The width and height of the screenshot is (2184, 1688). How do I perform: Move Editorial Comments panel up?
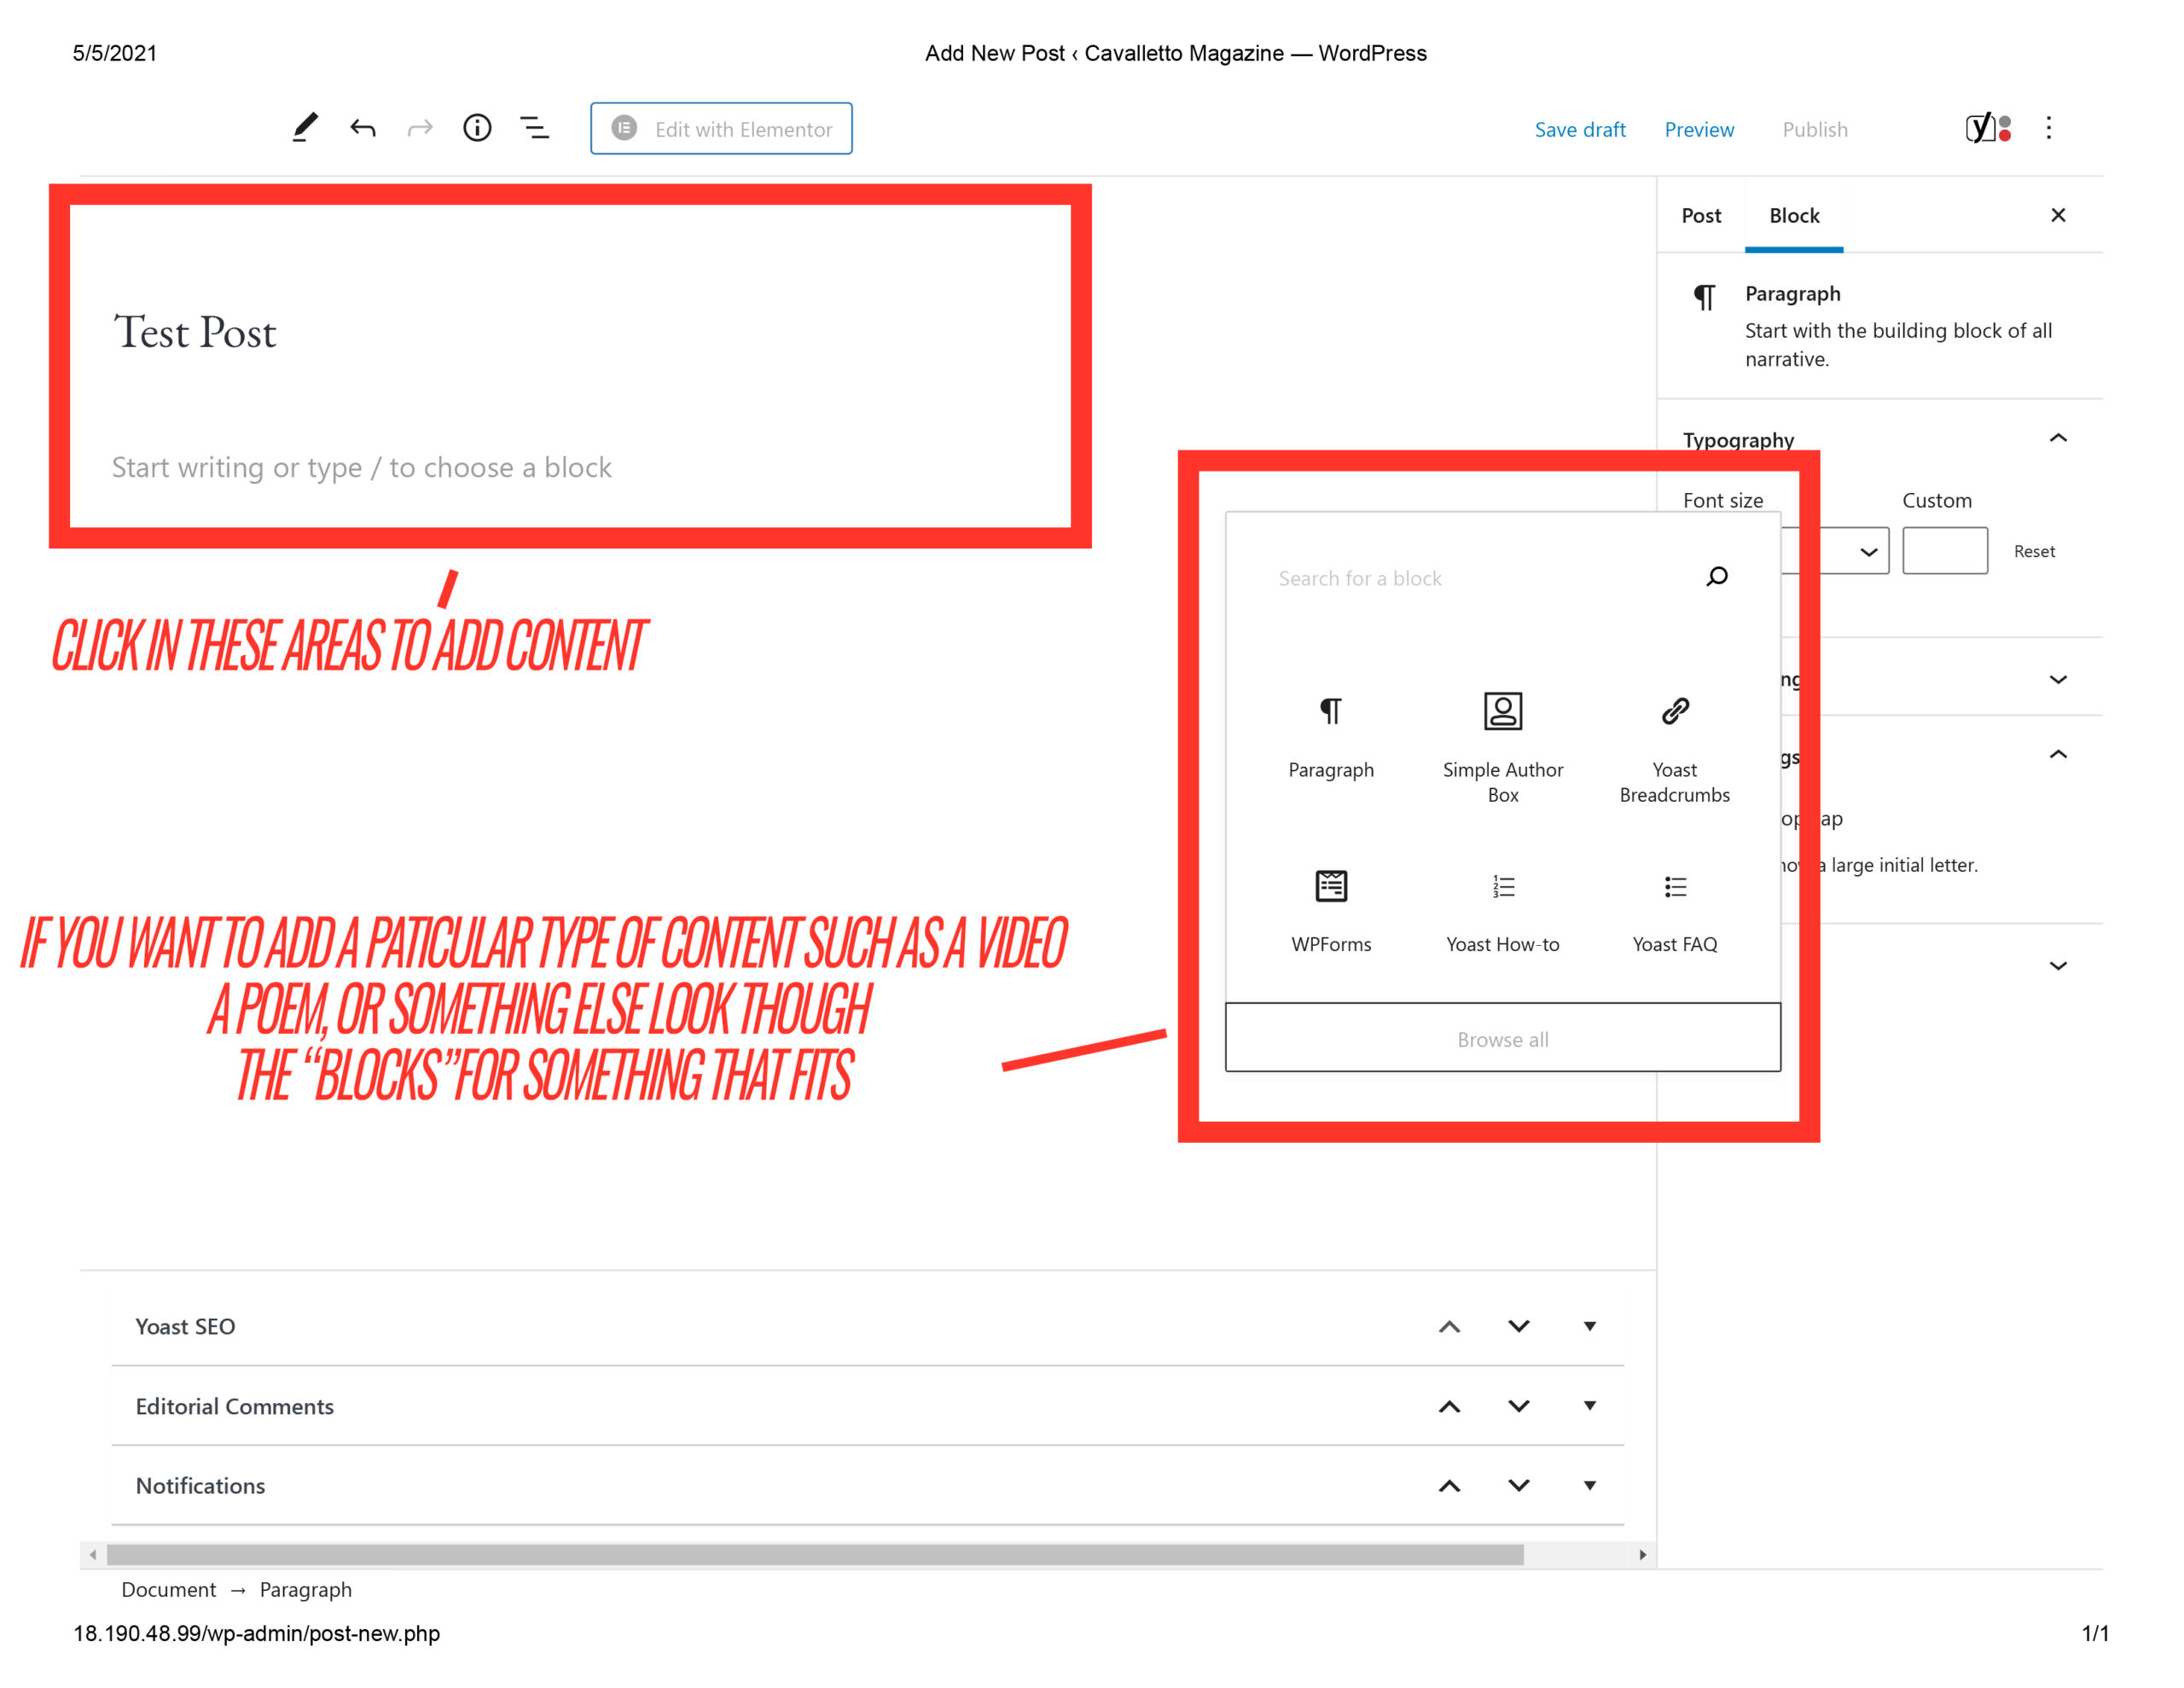pyautogui.click(x=1449, y=1407)
